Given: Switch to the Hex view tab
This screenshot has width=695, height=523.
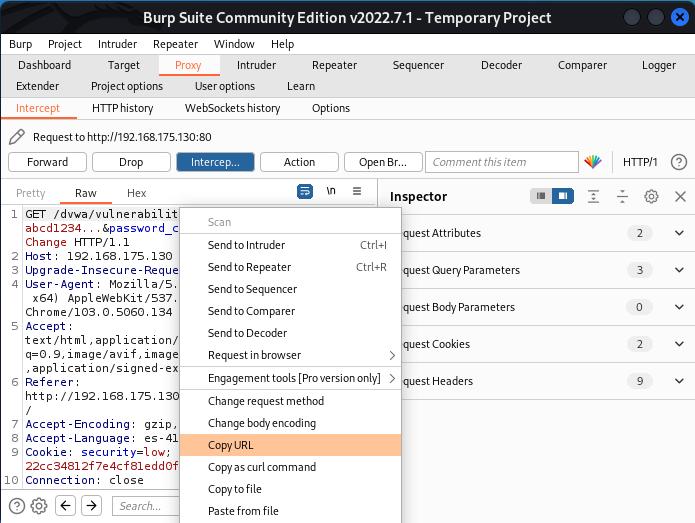Looking at the screenshot, I should 137,193.
